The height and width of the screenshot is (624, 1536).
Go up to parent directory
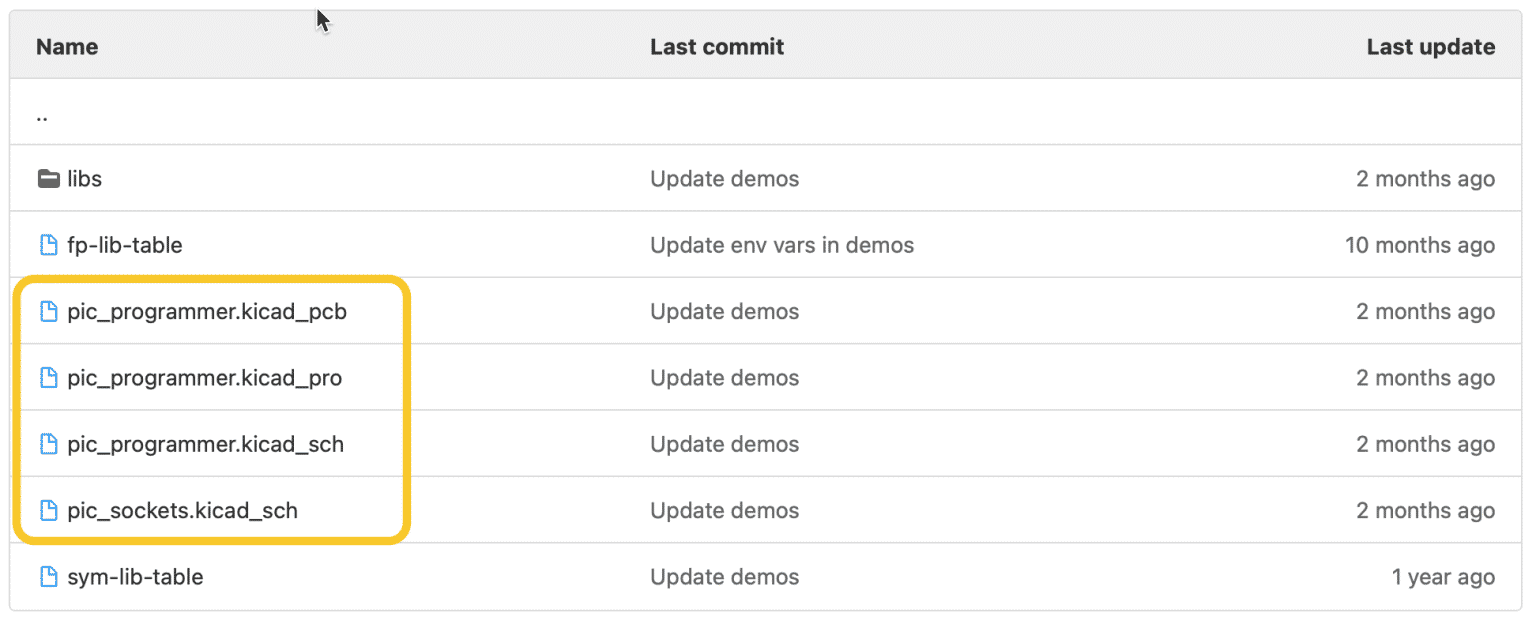(42, 114)
